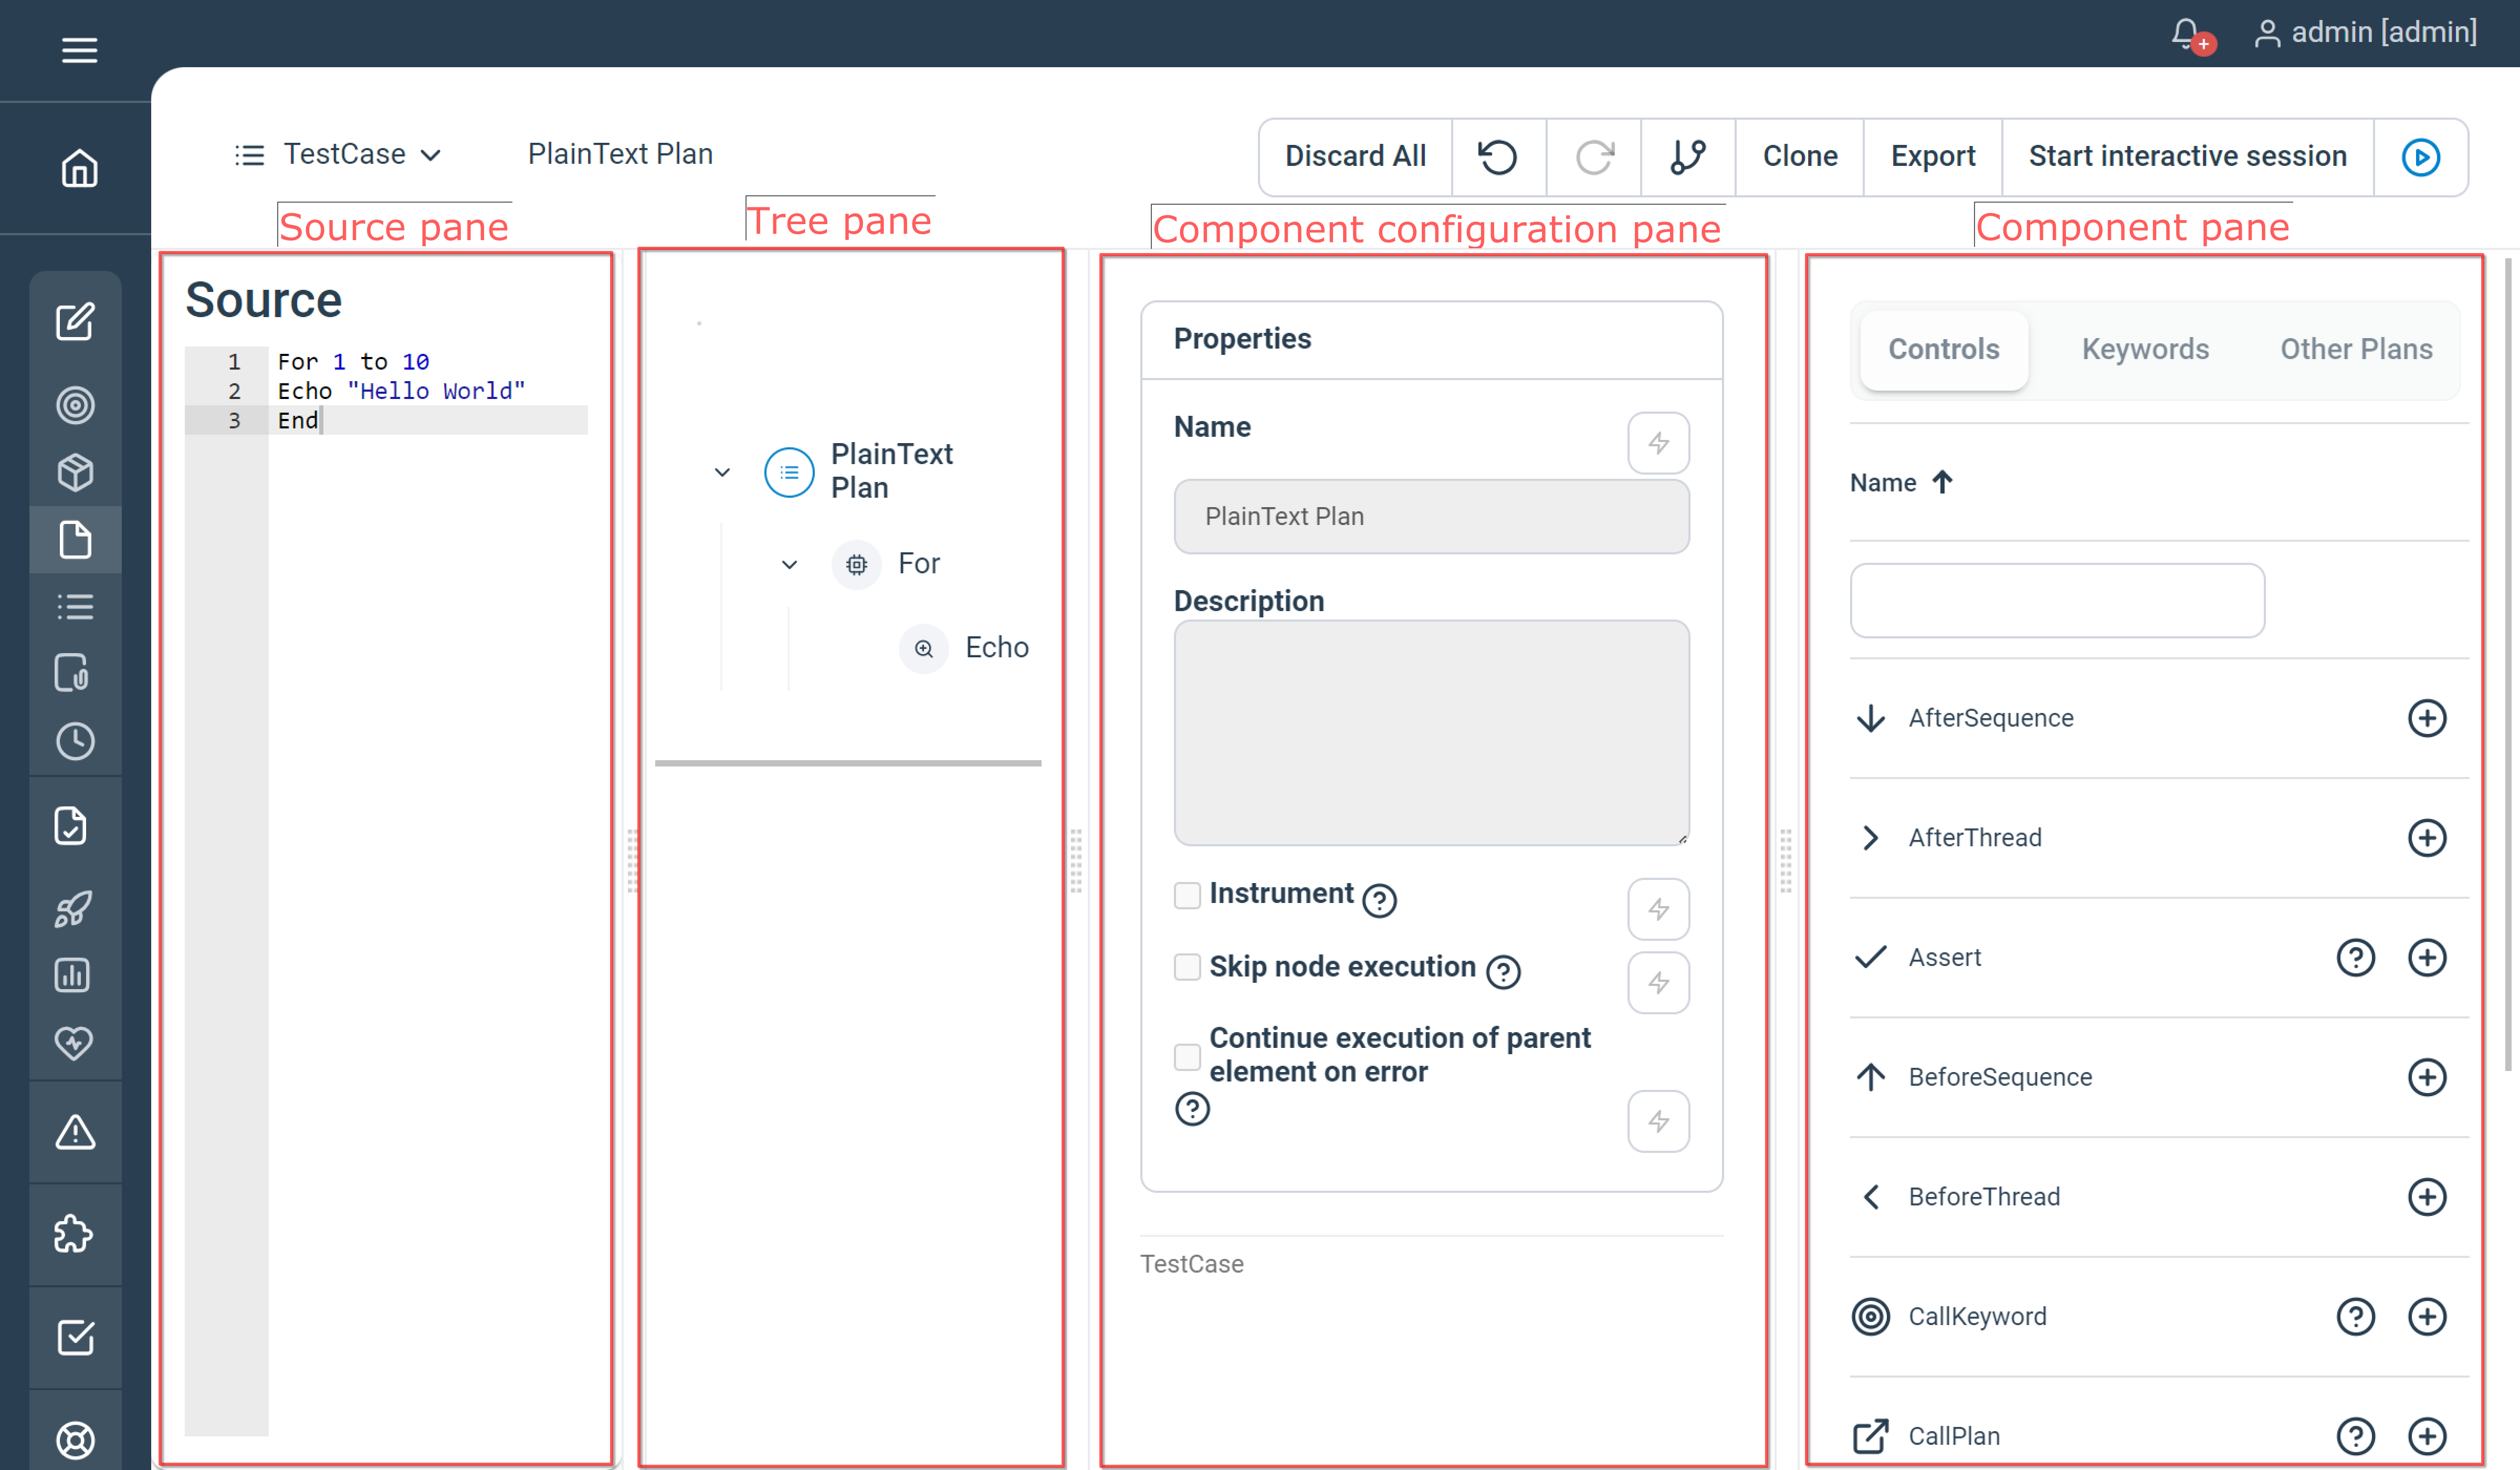This screenshot has height=1470, width=2520.
Task: Click the version history branch icon
Action: pos(1687,156)
